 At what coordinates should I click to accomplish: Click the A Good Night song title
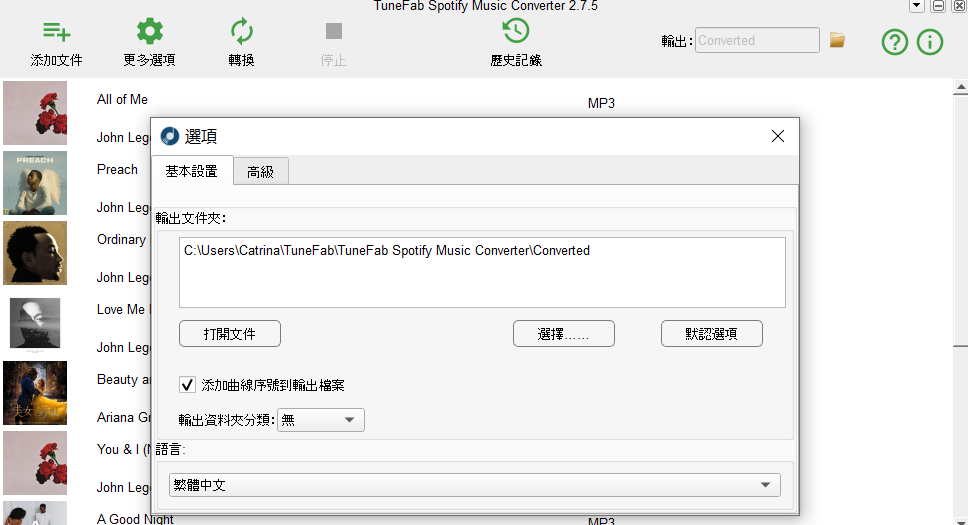point(135,519)
